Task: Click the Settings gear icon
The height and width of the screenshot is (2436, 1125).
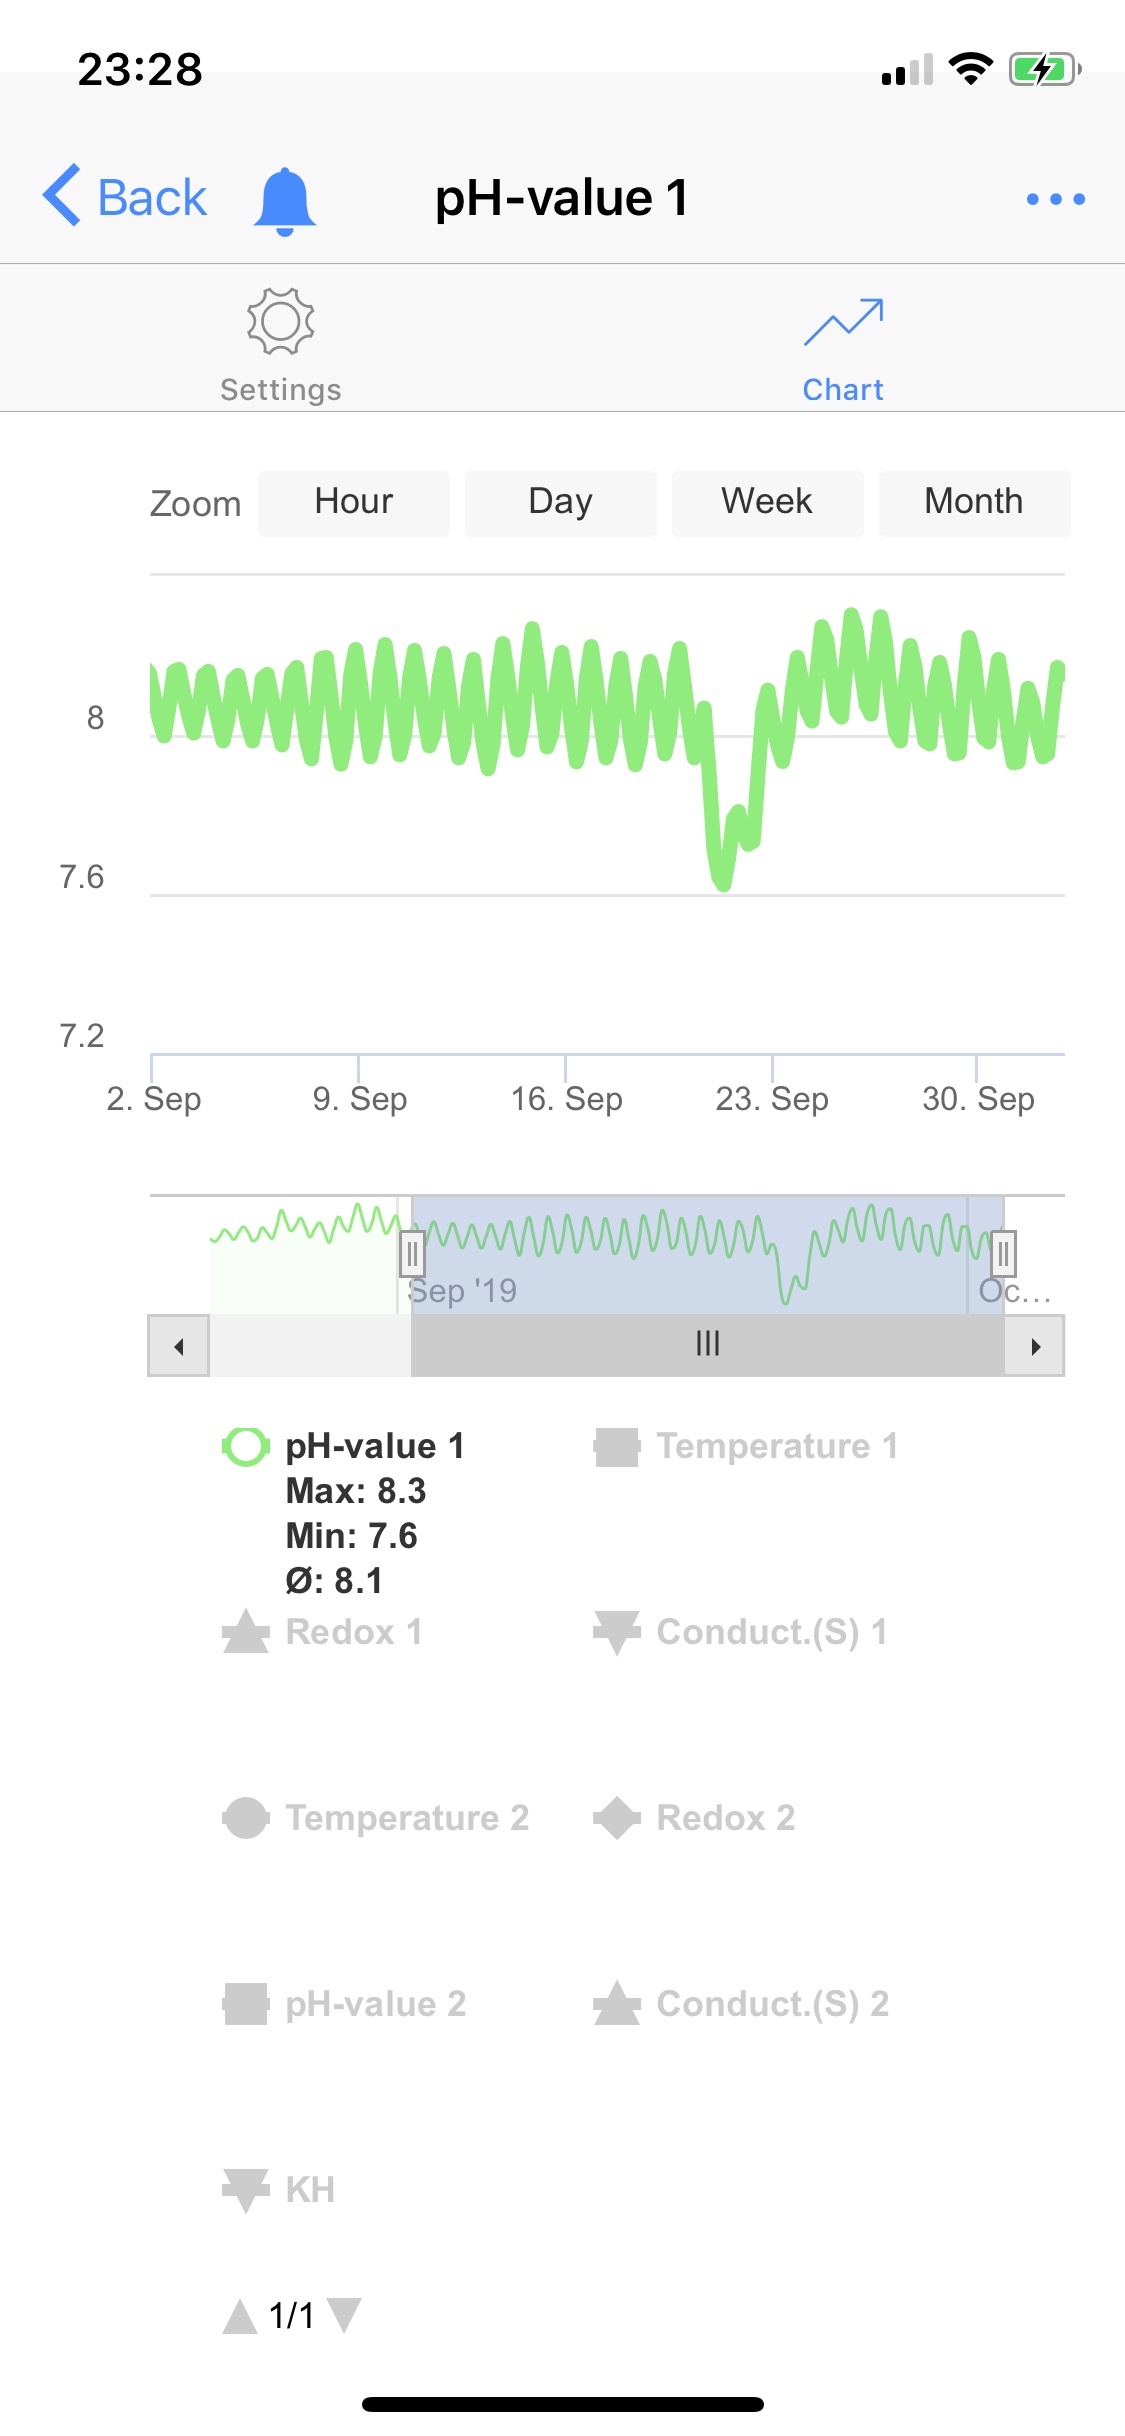Action: [281, 322]
